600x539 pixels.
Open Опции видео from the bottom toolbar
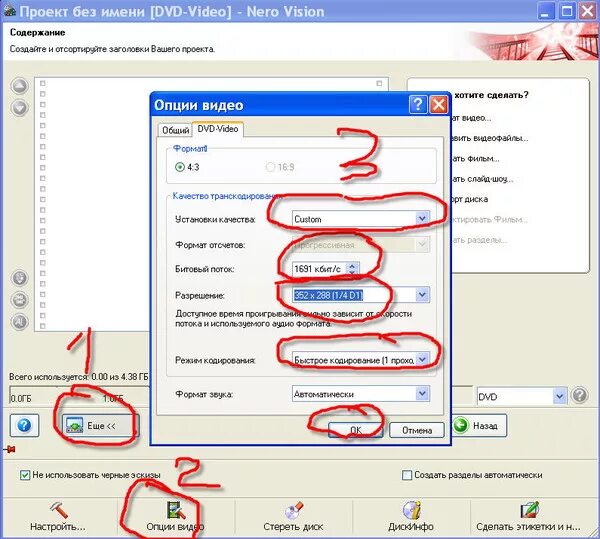[x=175, y=516]
